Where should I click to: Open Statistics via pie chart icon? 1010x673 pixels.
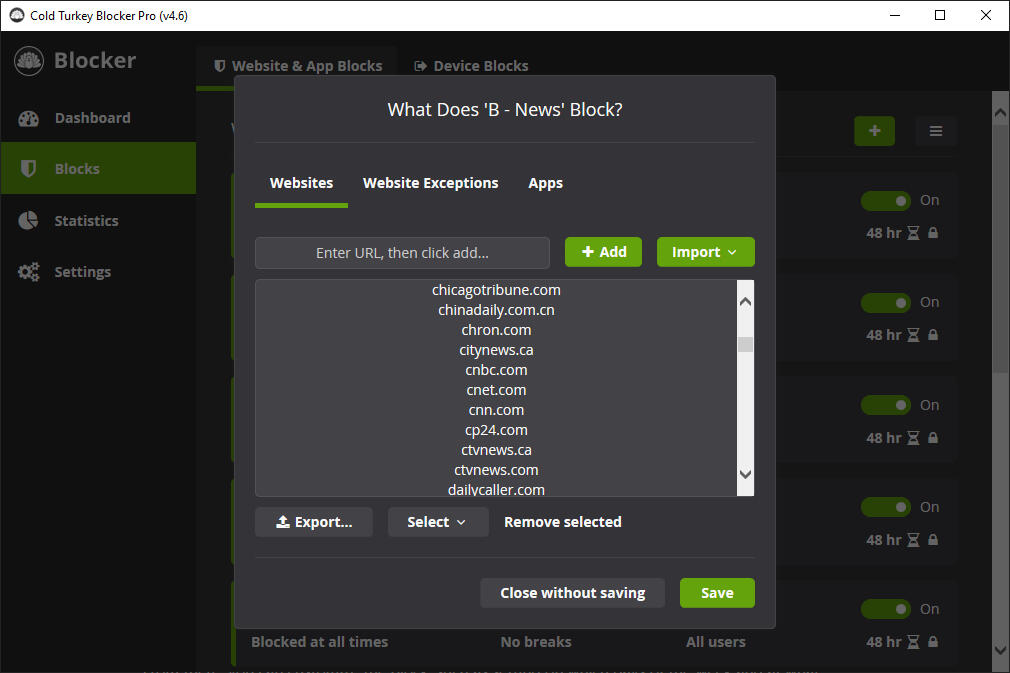point(29,221)
